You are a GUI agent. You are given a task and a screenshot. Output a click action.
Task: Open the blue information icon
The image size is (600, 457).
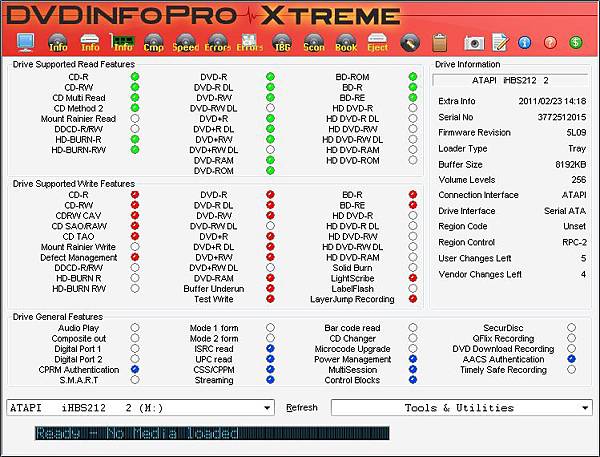[525, 42]
